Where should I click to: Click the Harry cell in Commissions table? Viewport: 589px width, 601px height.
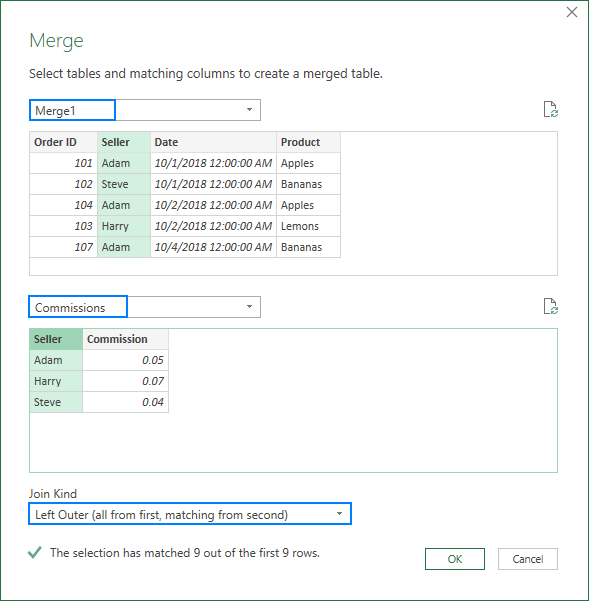click(56, 381)
